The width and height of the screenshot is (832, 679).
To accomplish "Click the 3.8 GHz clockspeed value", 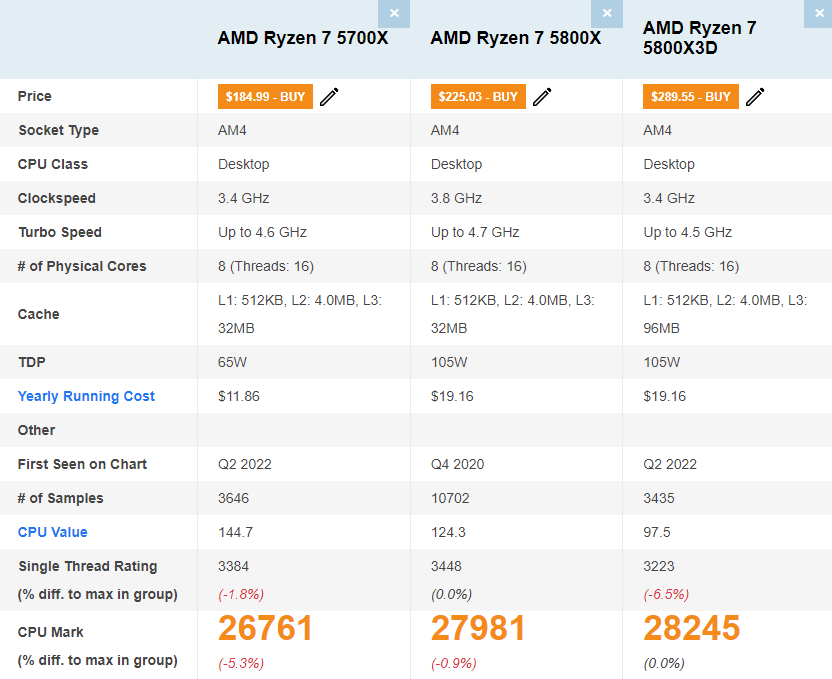I will coord(456,198).
